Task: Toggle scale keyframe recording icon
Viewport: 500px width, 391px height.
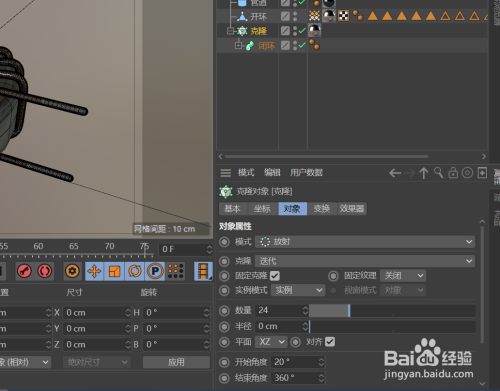Action: 114,271
